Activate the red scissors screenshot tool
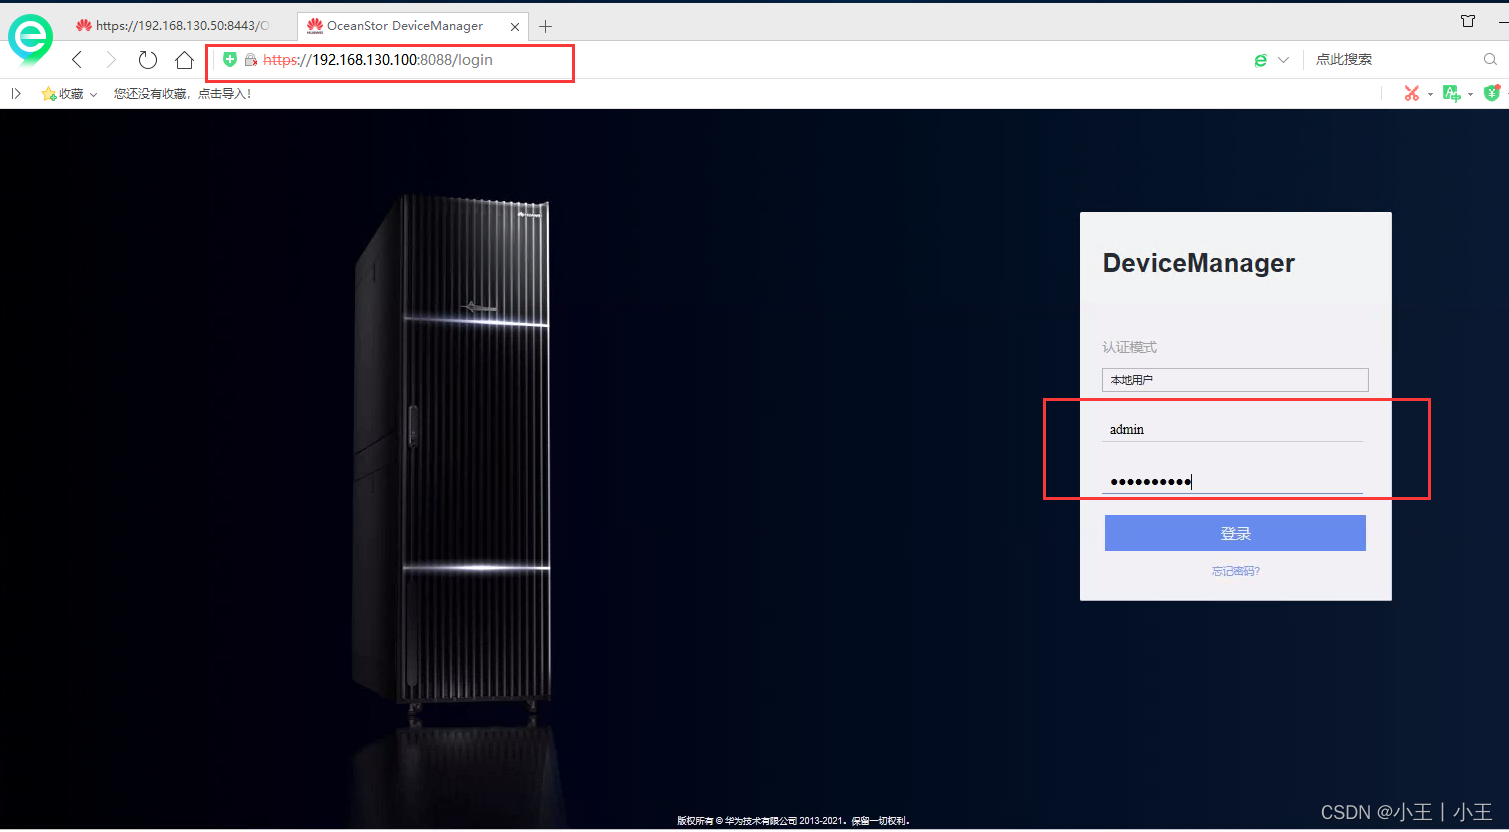1509x832 pixels. pyautogui.click(x=1412, y=94)
